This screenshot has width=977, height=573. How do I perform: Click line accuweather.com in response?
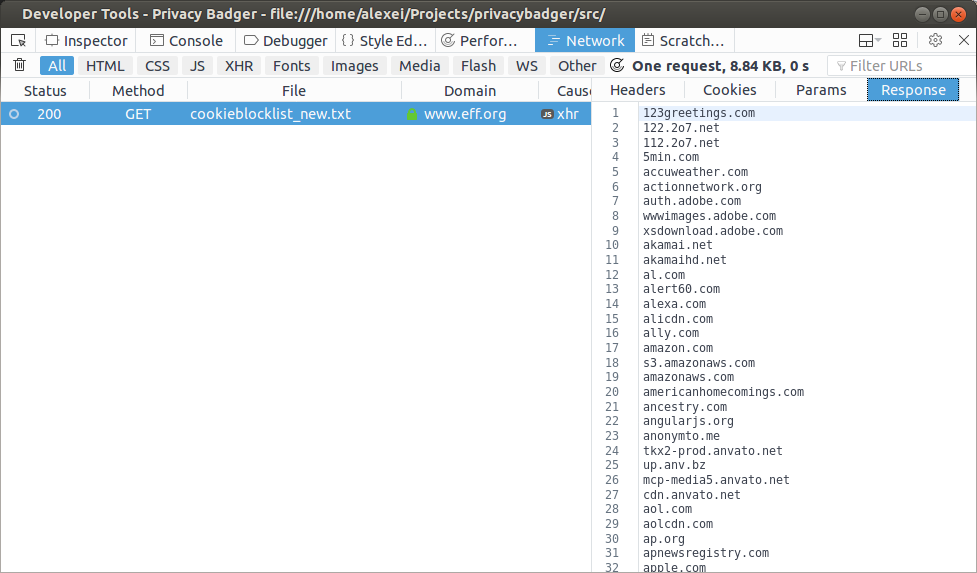pyautogui.click(x=695, y=172)
